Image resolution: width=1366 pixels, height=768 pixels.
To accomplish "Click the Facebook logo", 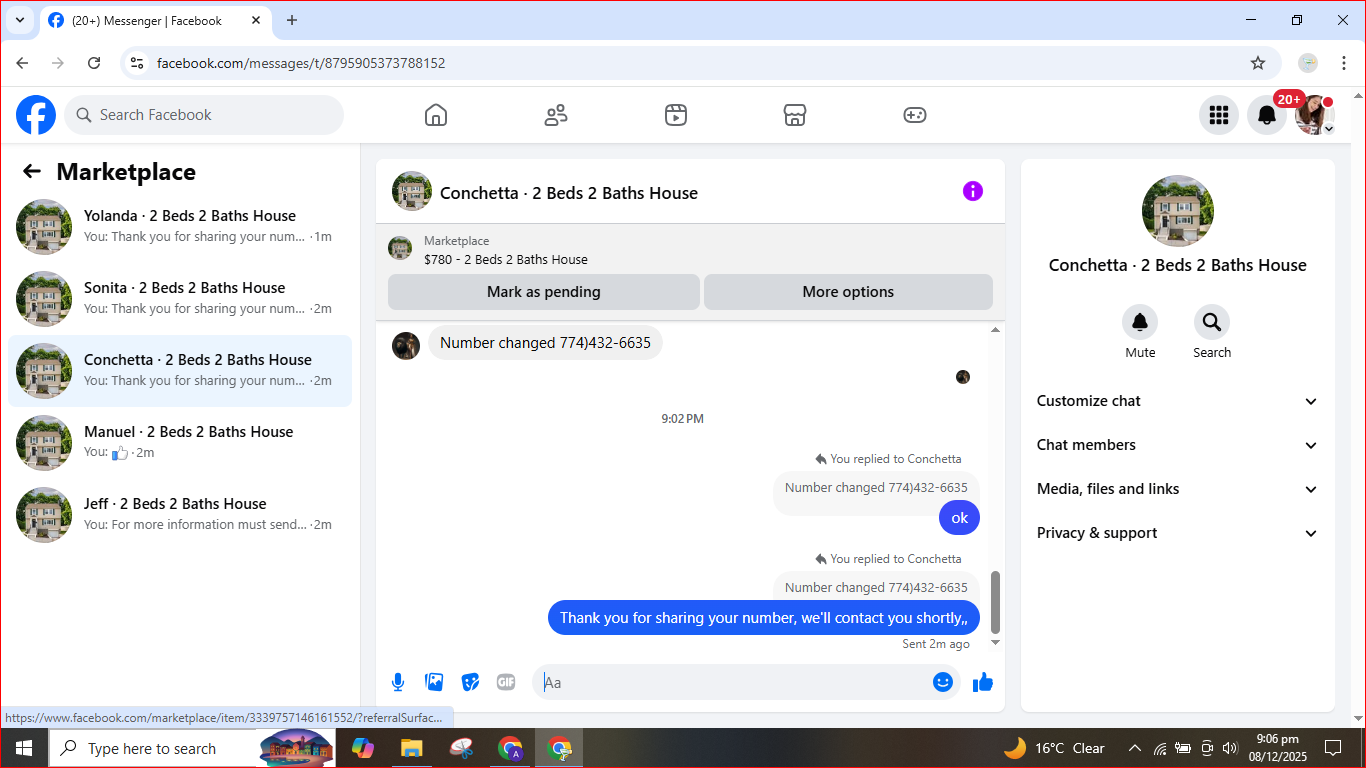I will (36, 115).
